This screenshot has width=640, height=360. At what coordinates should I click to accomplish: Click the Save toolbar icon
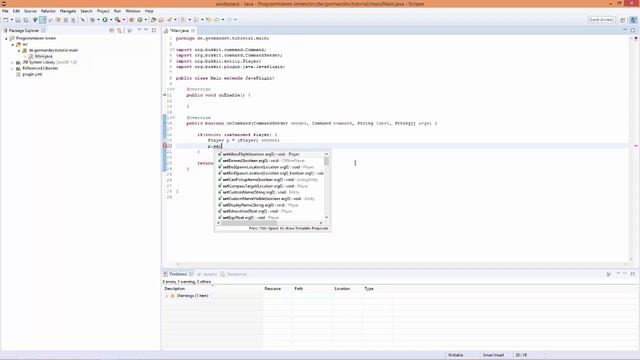coord(18,20)
